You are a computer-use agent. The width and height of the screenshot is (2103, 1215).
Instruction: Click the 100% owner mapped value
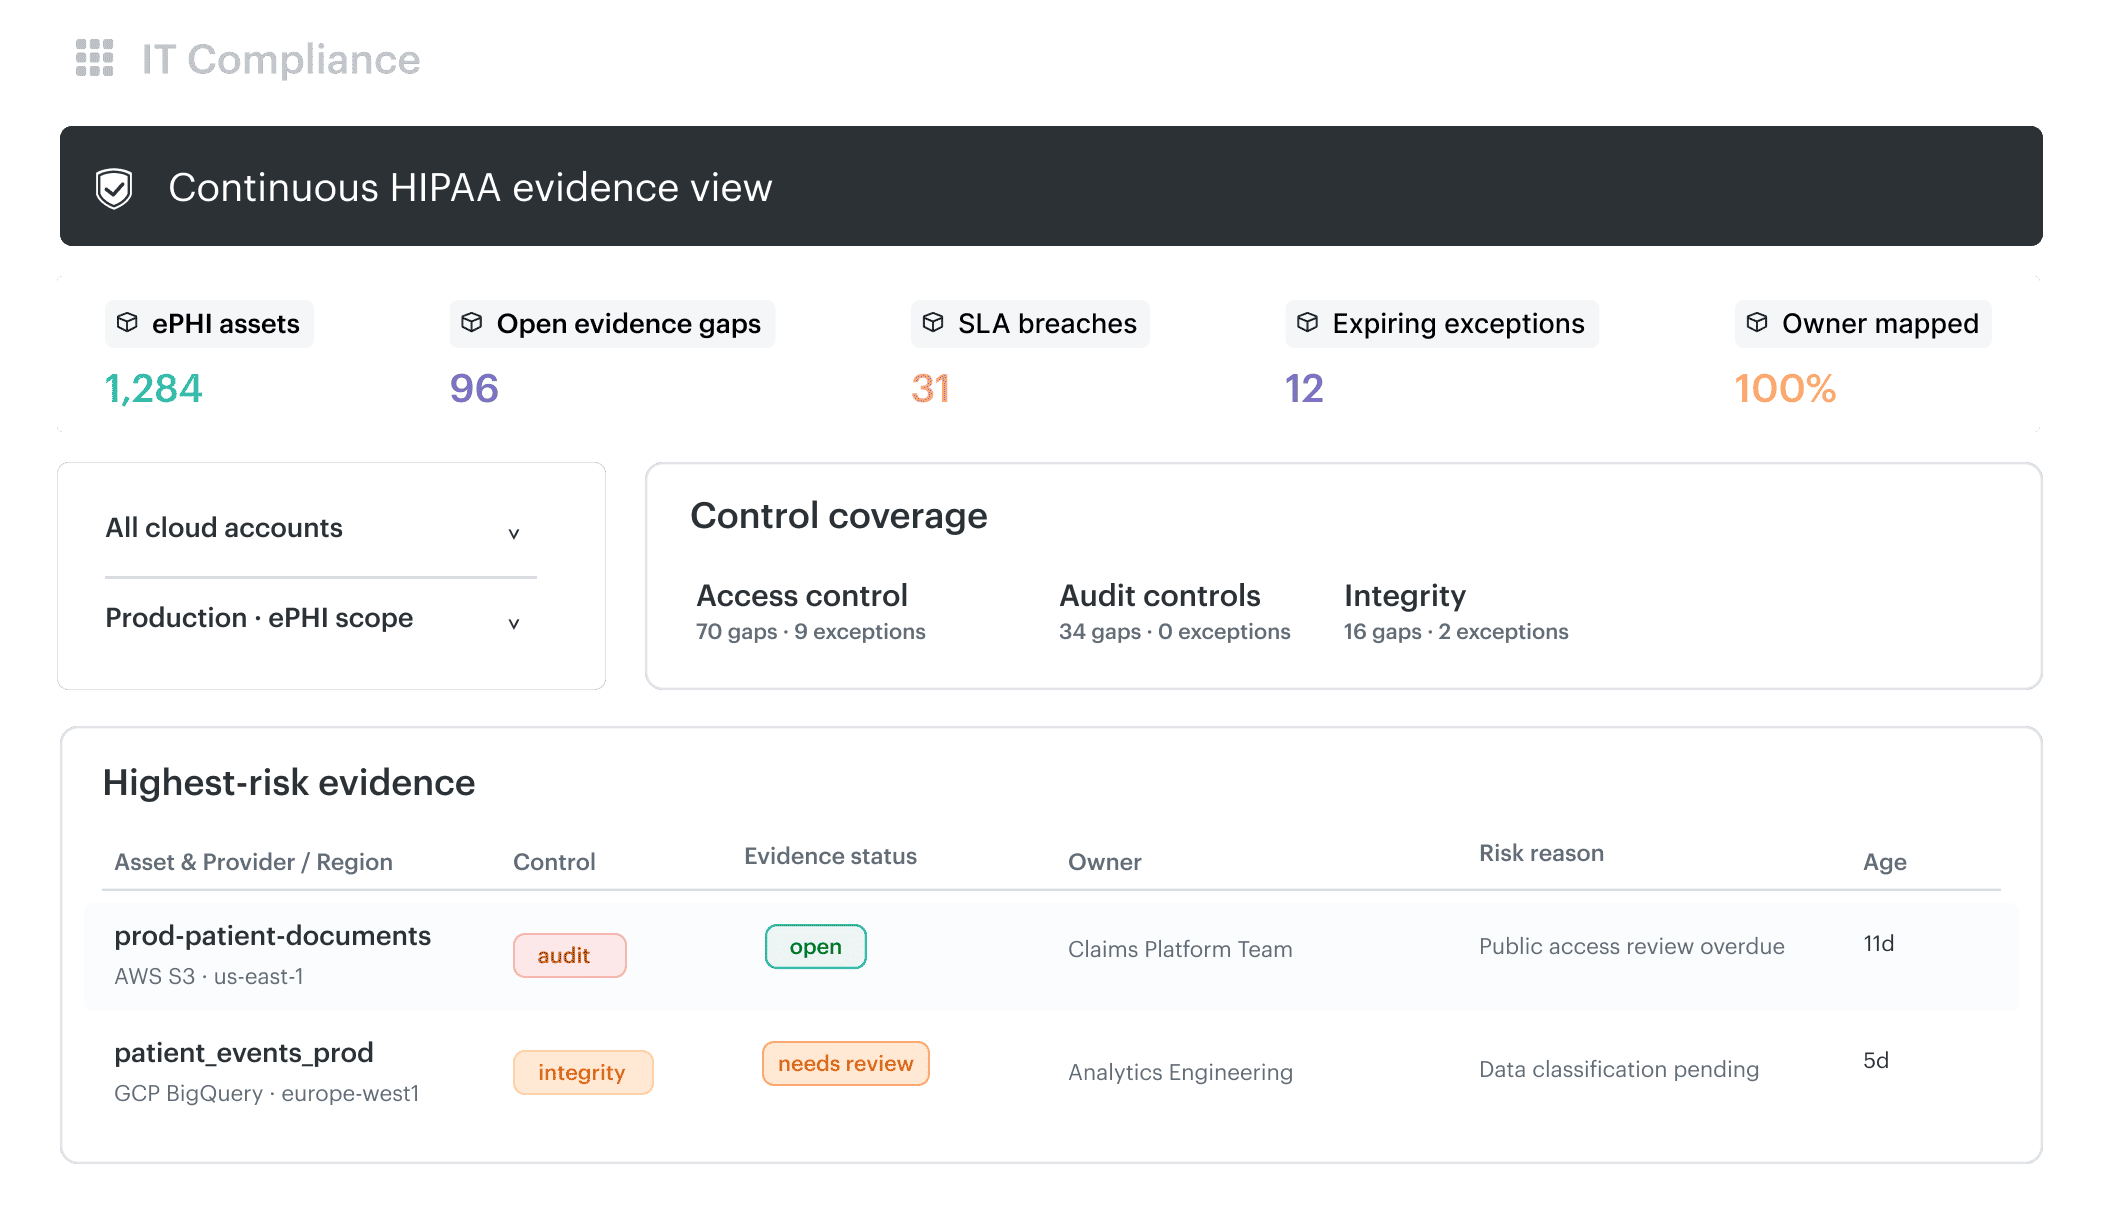(1785, 389)
